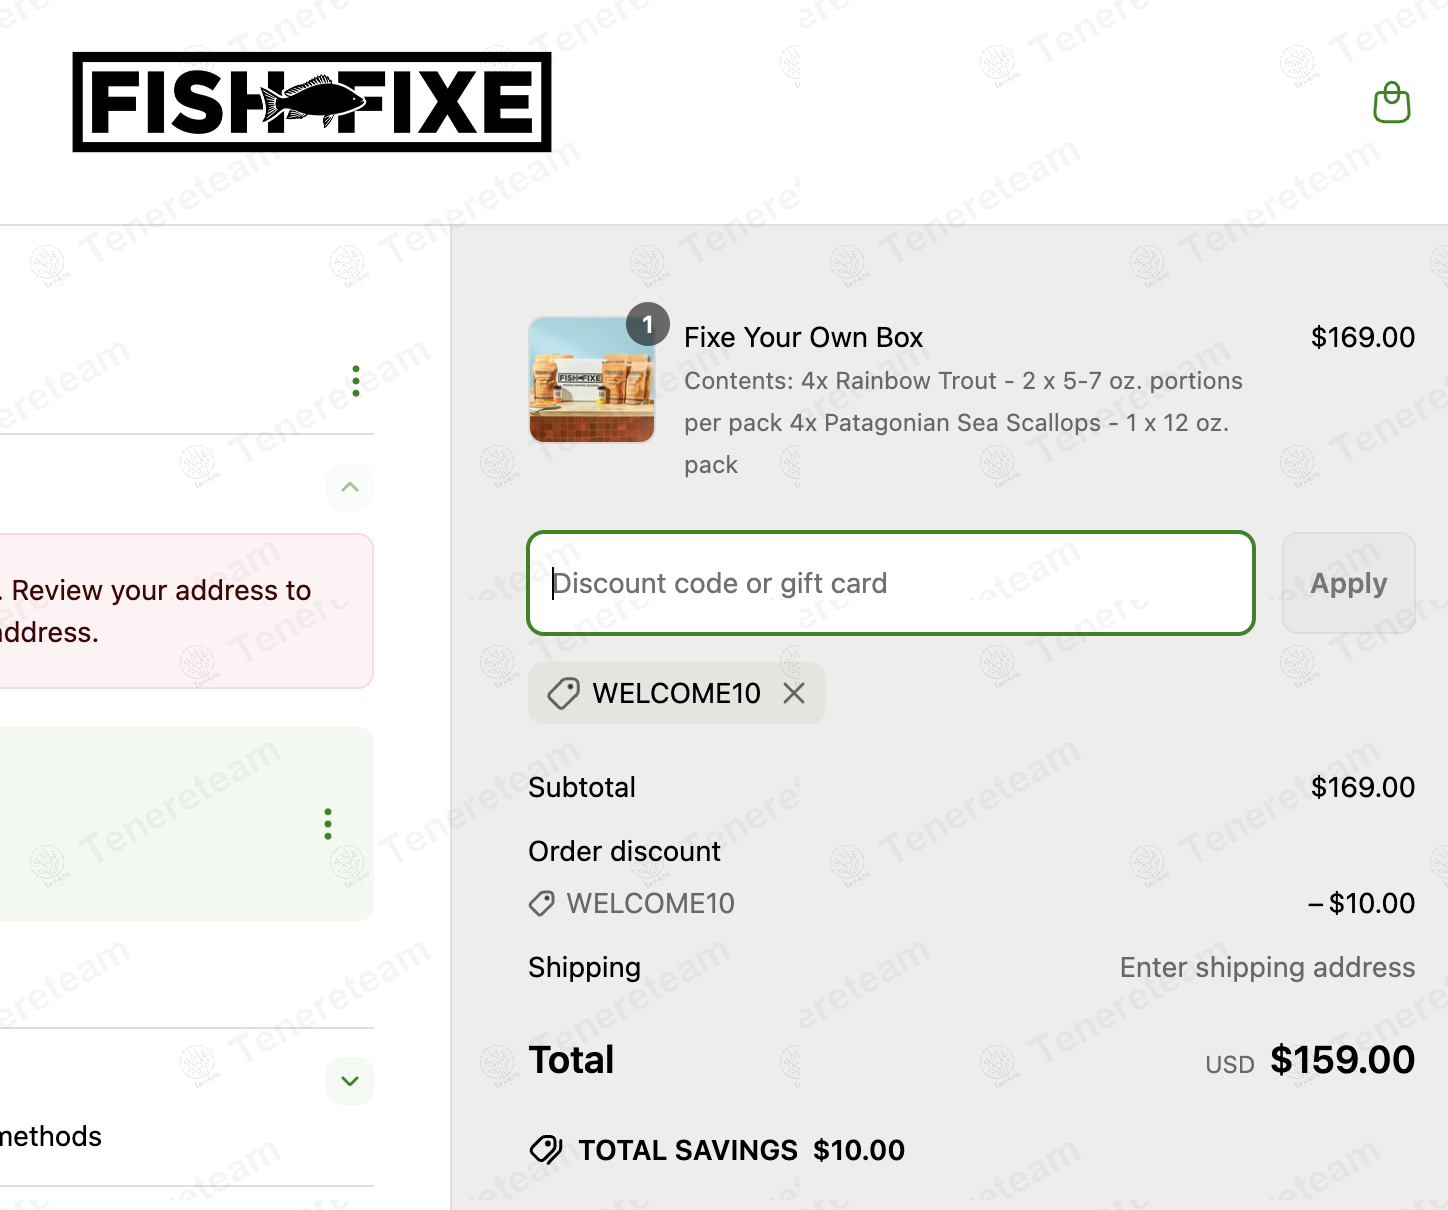Click the Fish Fixe logo
This screenshot has height=1210, width=1448.
312,102
